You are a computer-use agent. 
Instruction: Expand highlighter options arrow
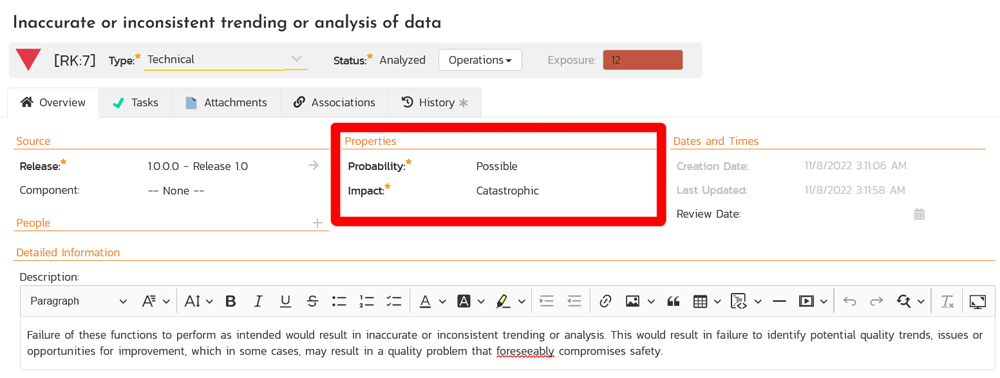522,302
